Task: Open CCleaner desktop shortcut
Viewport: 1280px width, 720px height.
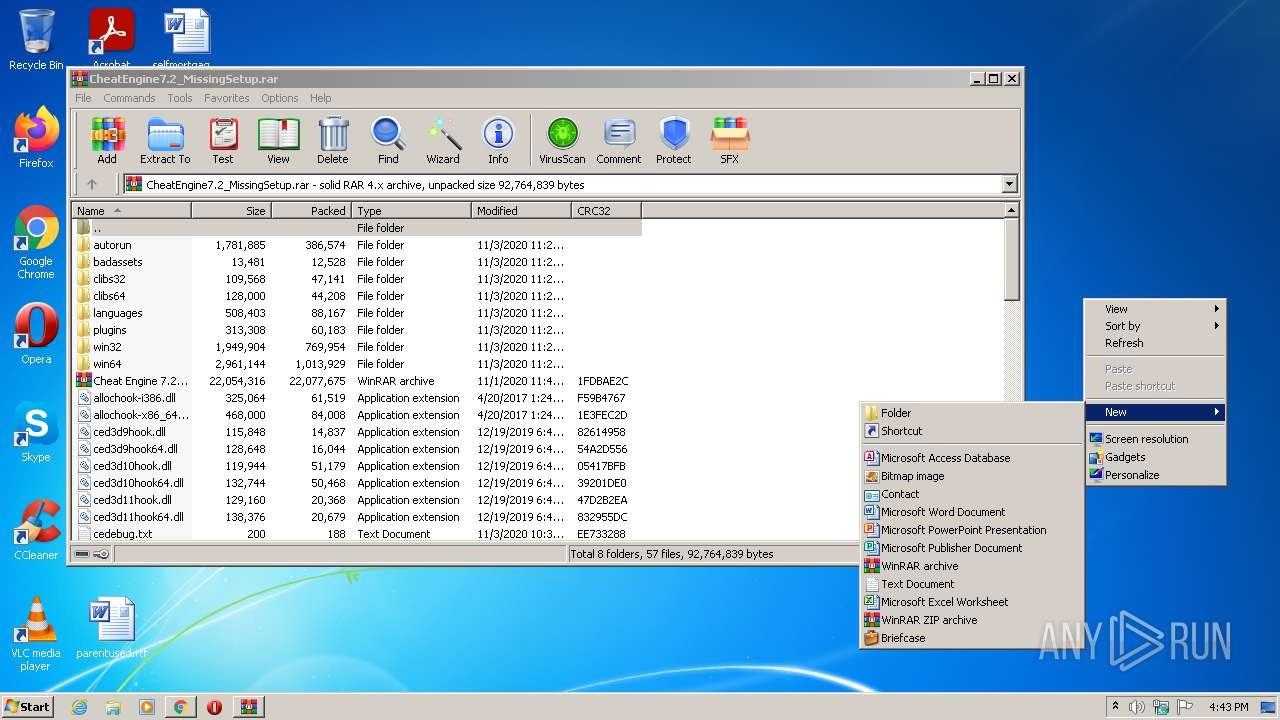Action: [x=36, y=530]
